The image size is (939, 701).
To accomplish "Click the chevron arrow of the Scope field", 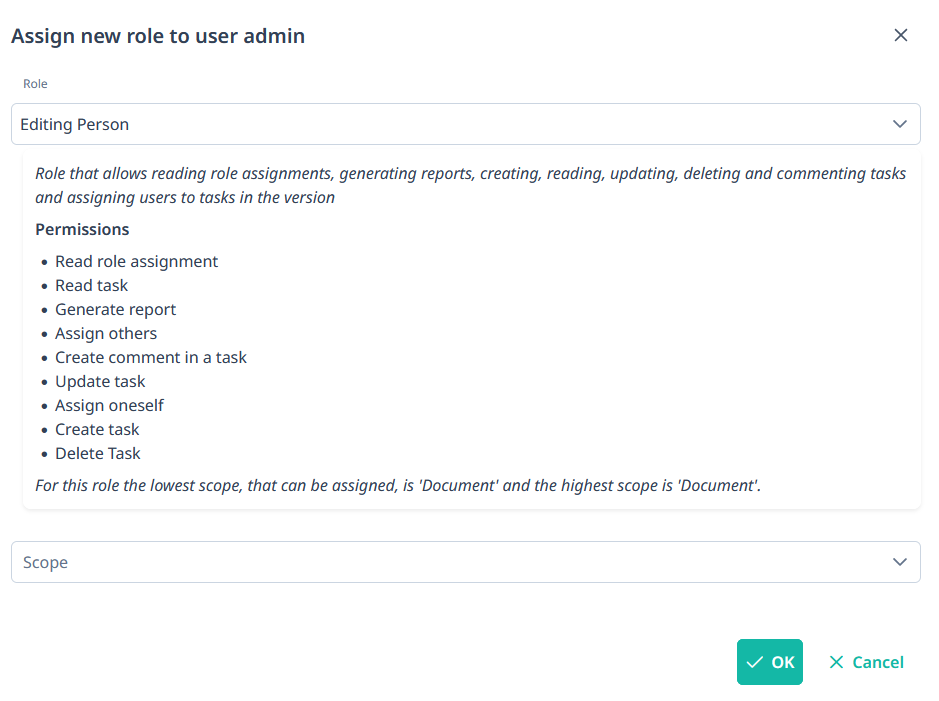I will [x=899, y=562].
